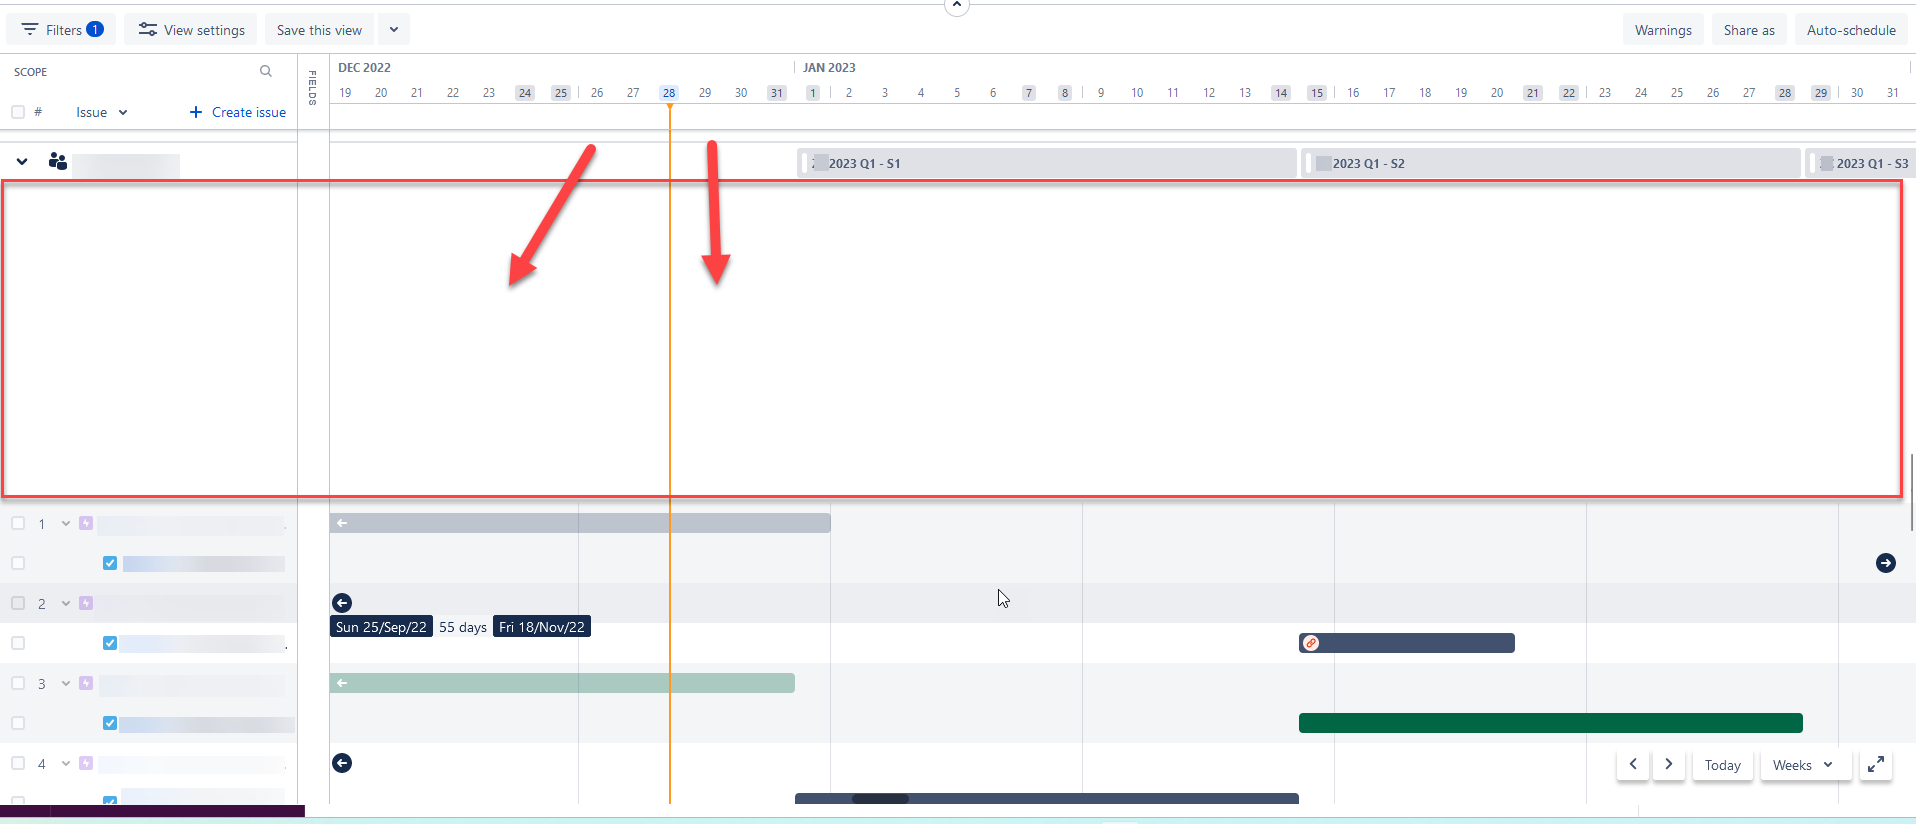
Task: Click sprint 2023 Q1 - S2 header
Action: coord(1551,163)
